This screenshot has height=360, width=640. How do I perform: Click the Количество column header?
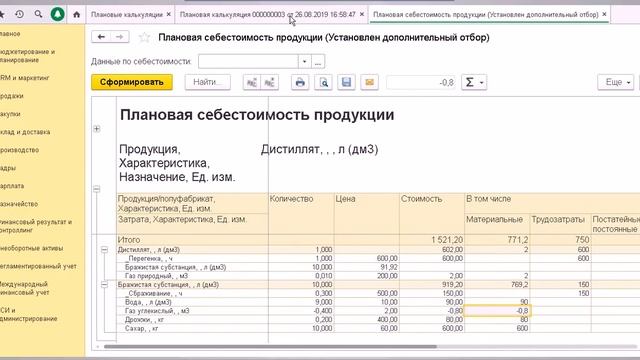291,199
